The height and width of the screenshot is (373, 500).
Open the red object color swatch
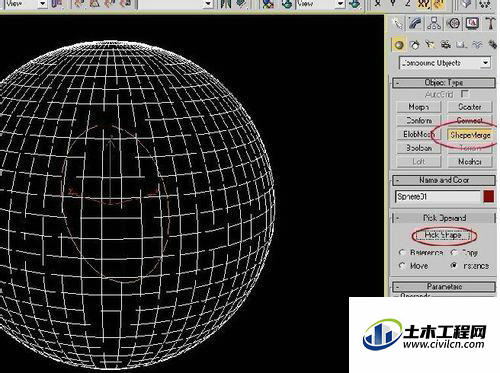489,196
